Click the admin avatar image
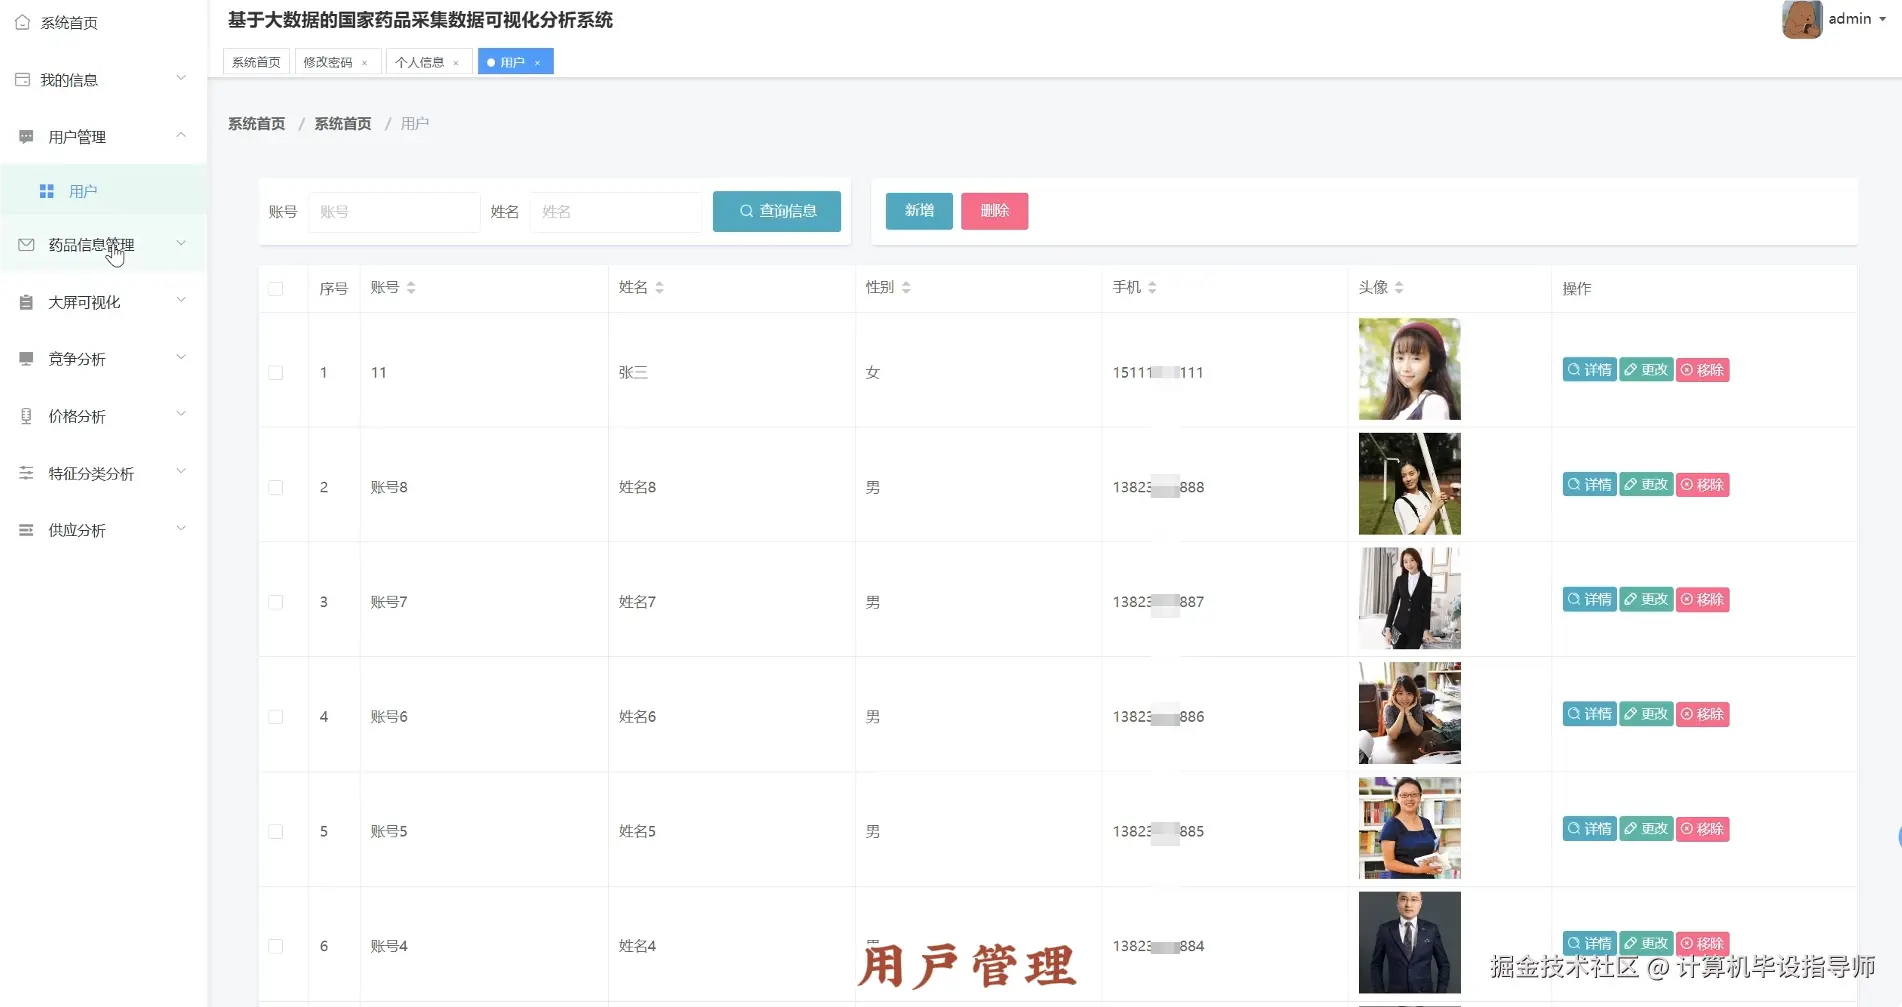Screen dimensions: 1902x1007 click(1802, 19)
